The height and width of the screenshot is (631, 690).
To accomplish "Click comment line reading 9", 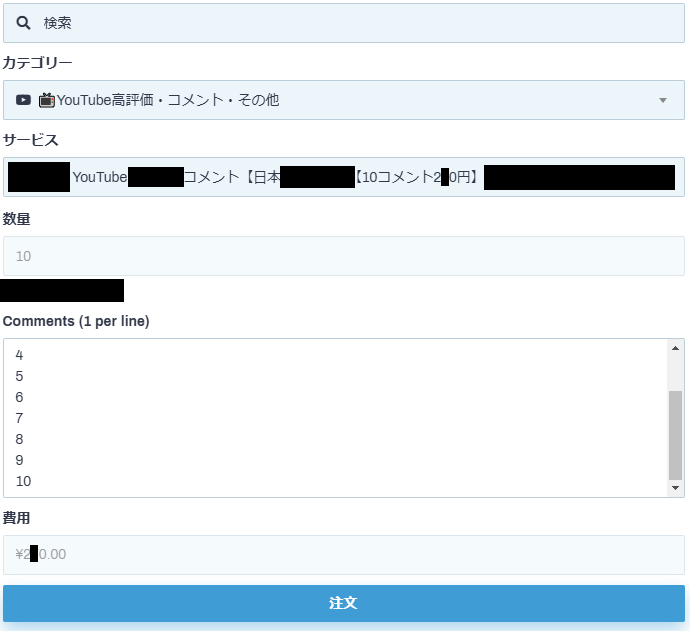I will (19, 460).
